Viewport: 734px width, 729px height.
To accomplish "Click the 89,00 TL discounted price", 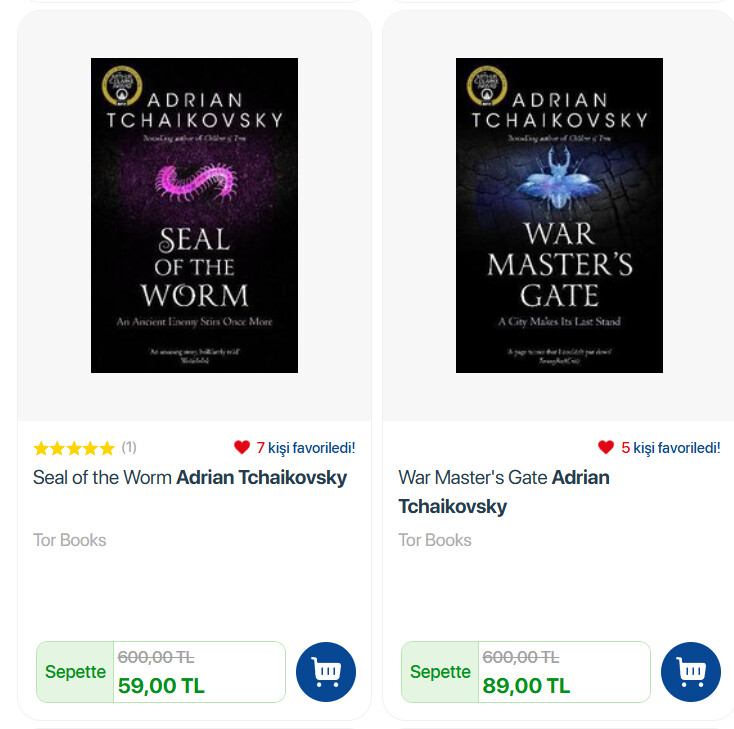I will pos(526,686).
